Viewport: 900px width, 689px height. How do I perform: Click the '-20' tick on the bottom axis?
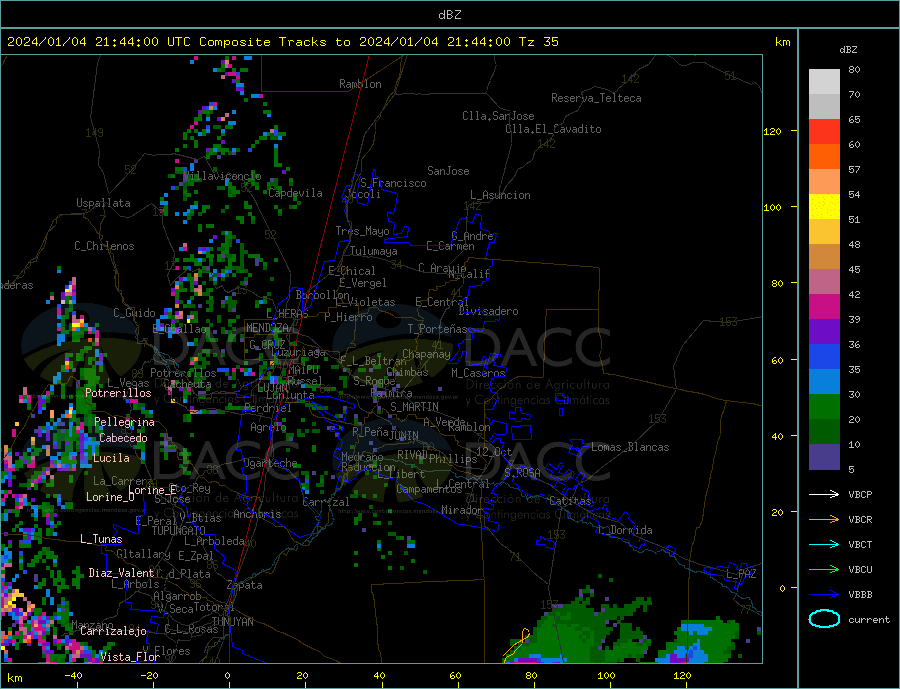149,676
